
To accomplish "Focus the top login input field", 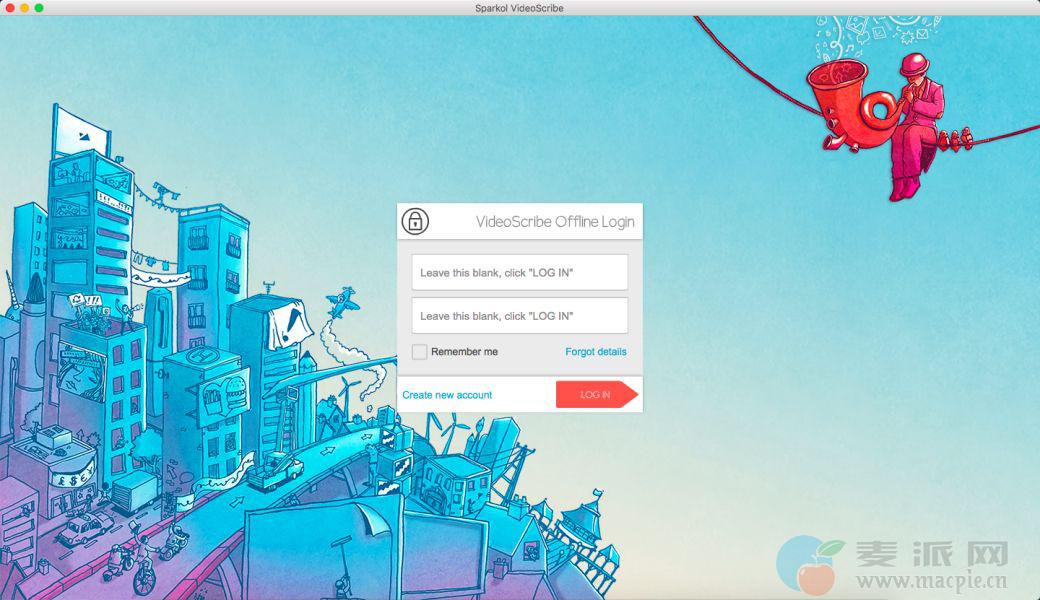I will click(x=519, y=273).
